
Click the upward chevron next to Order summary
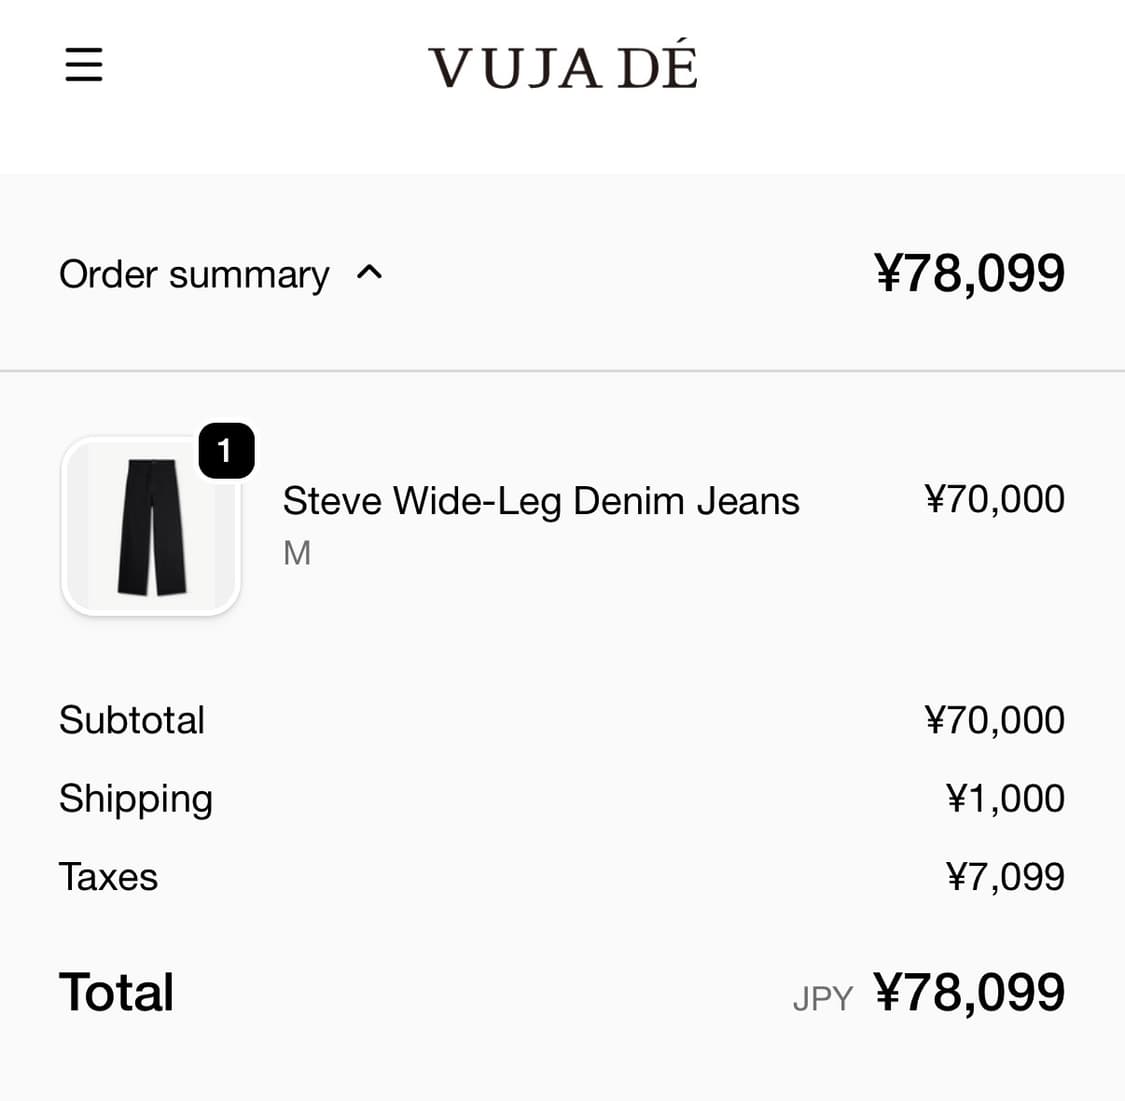(x=371, y=272)
